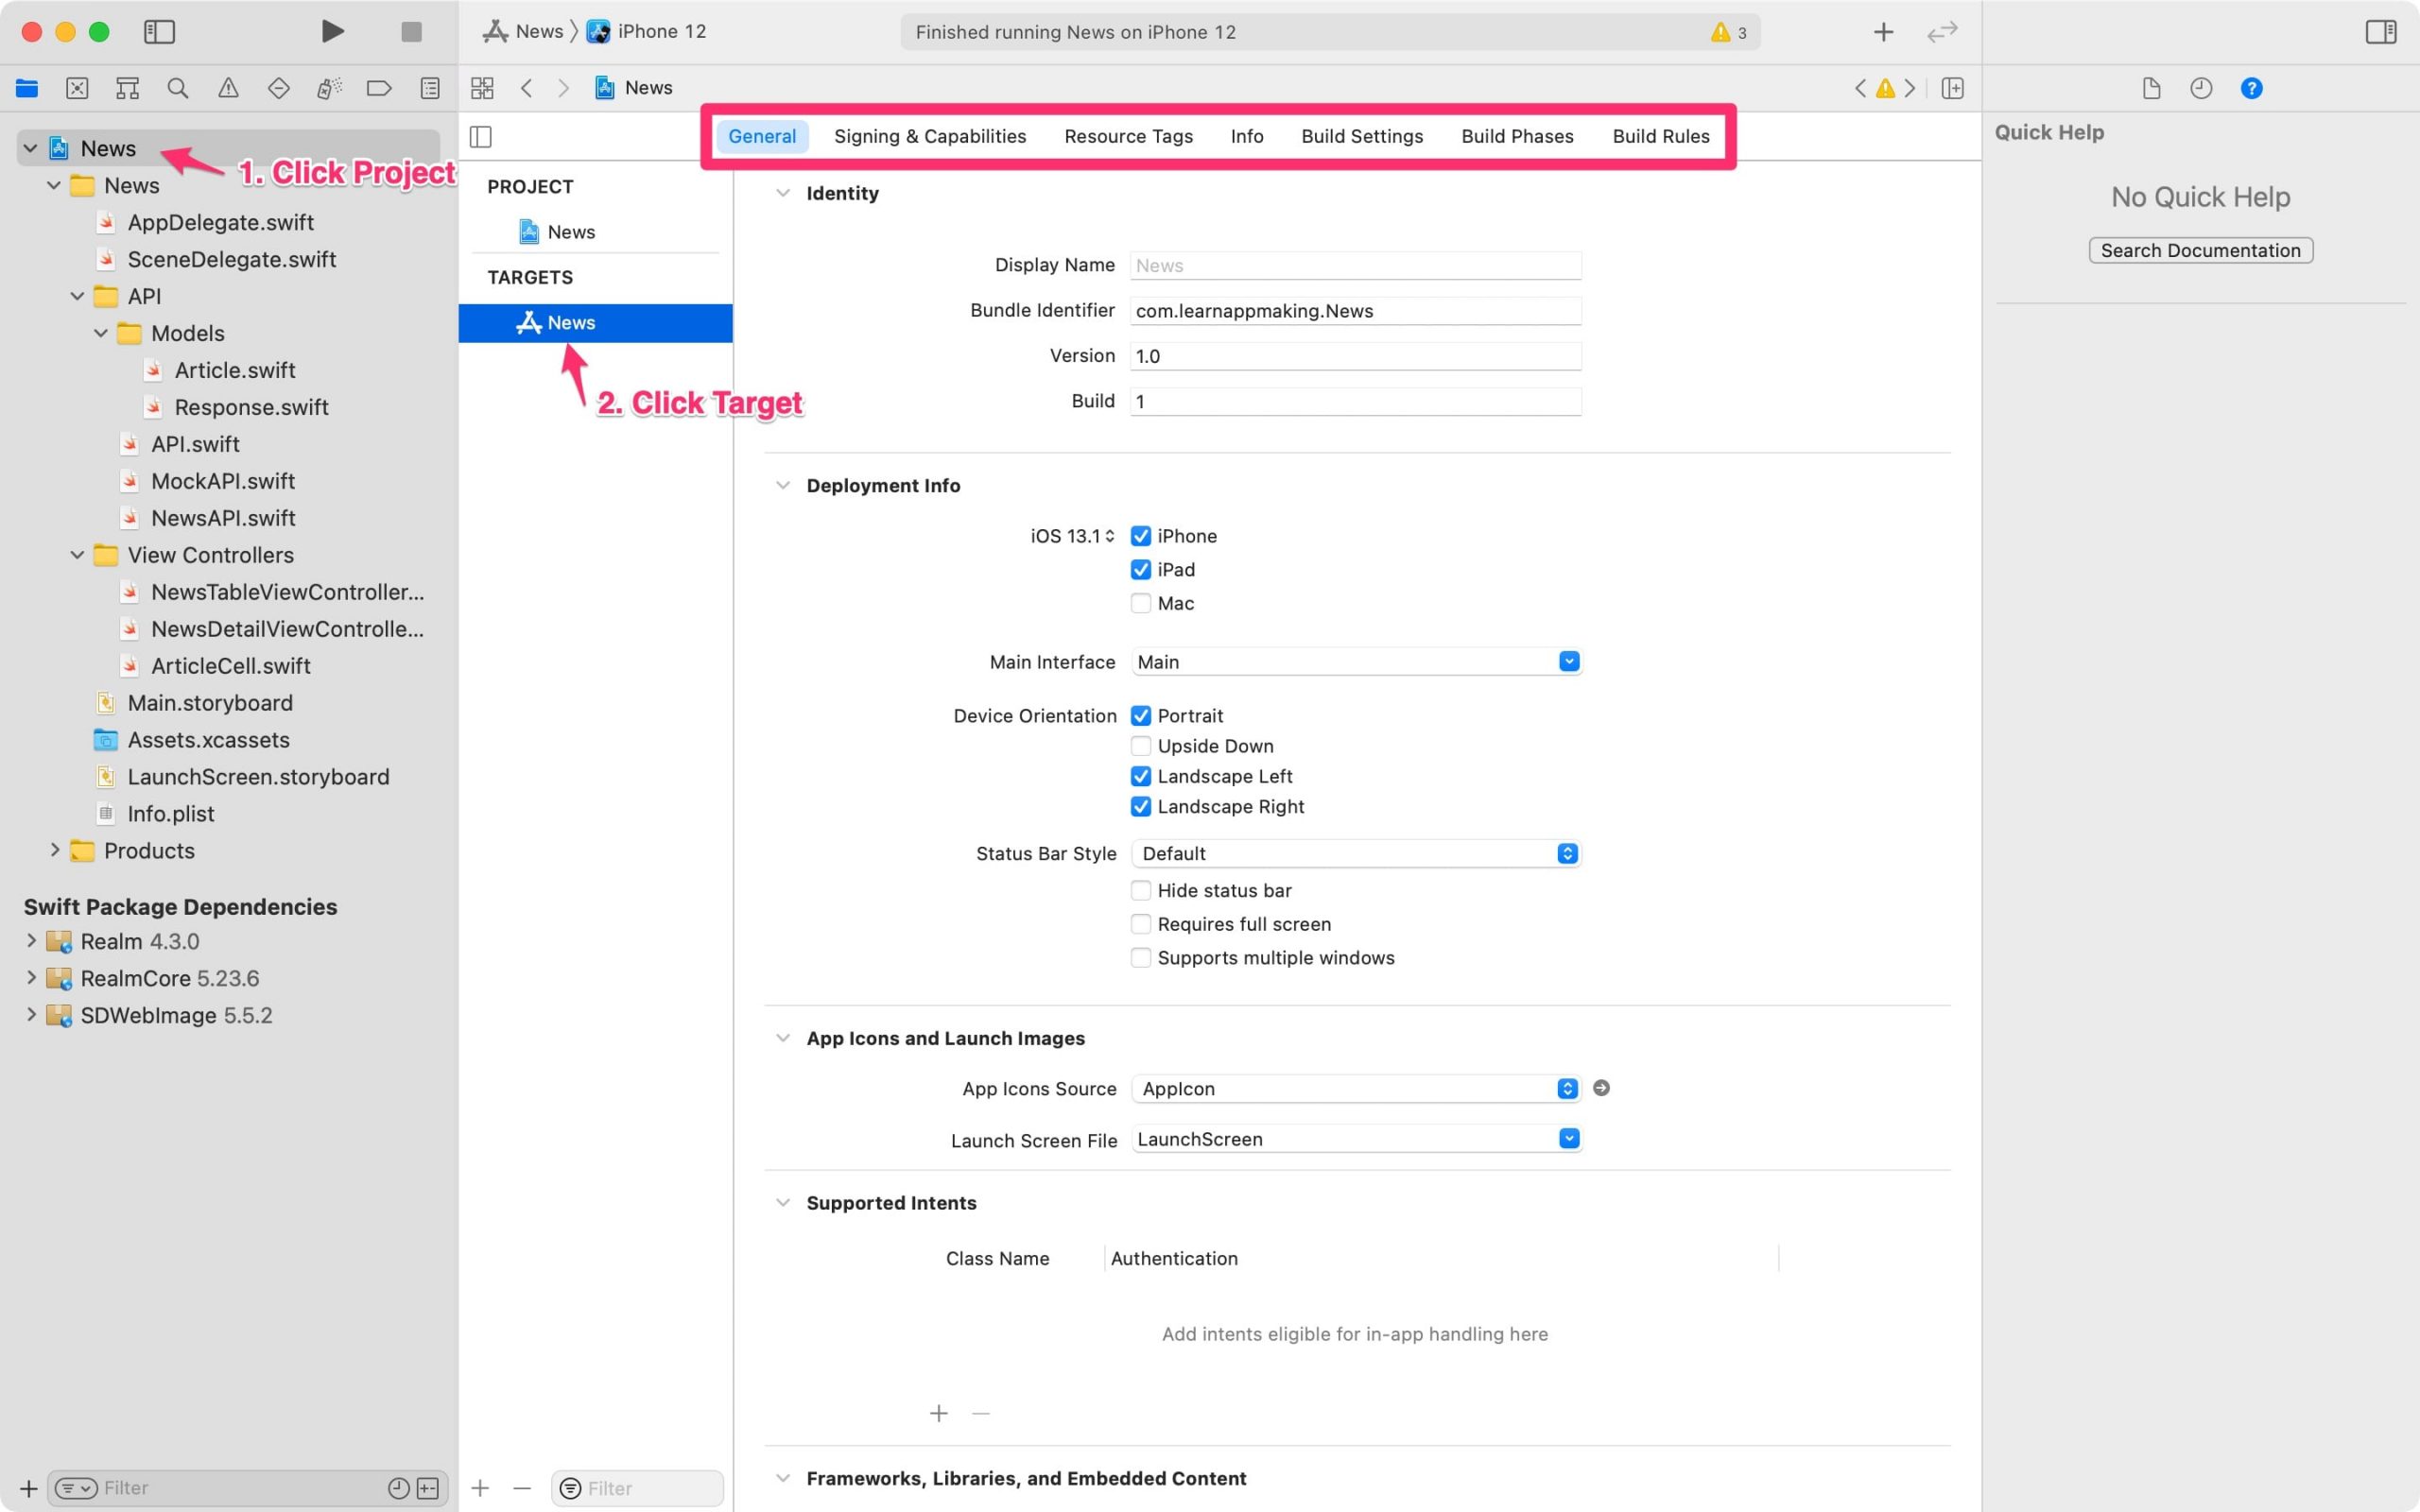Open the Issue navigator warning icon

[x=228, y=88]
